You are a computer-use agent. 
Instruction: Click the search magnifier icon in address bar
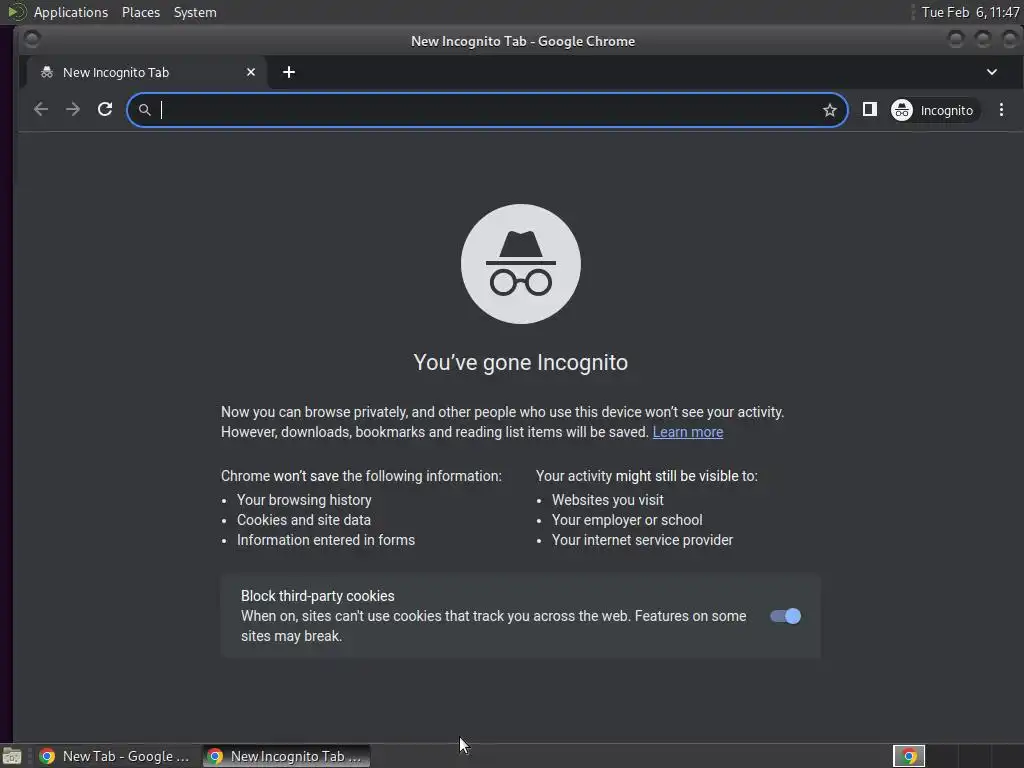[145, 110]
